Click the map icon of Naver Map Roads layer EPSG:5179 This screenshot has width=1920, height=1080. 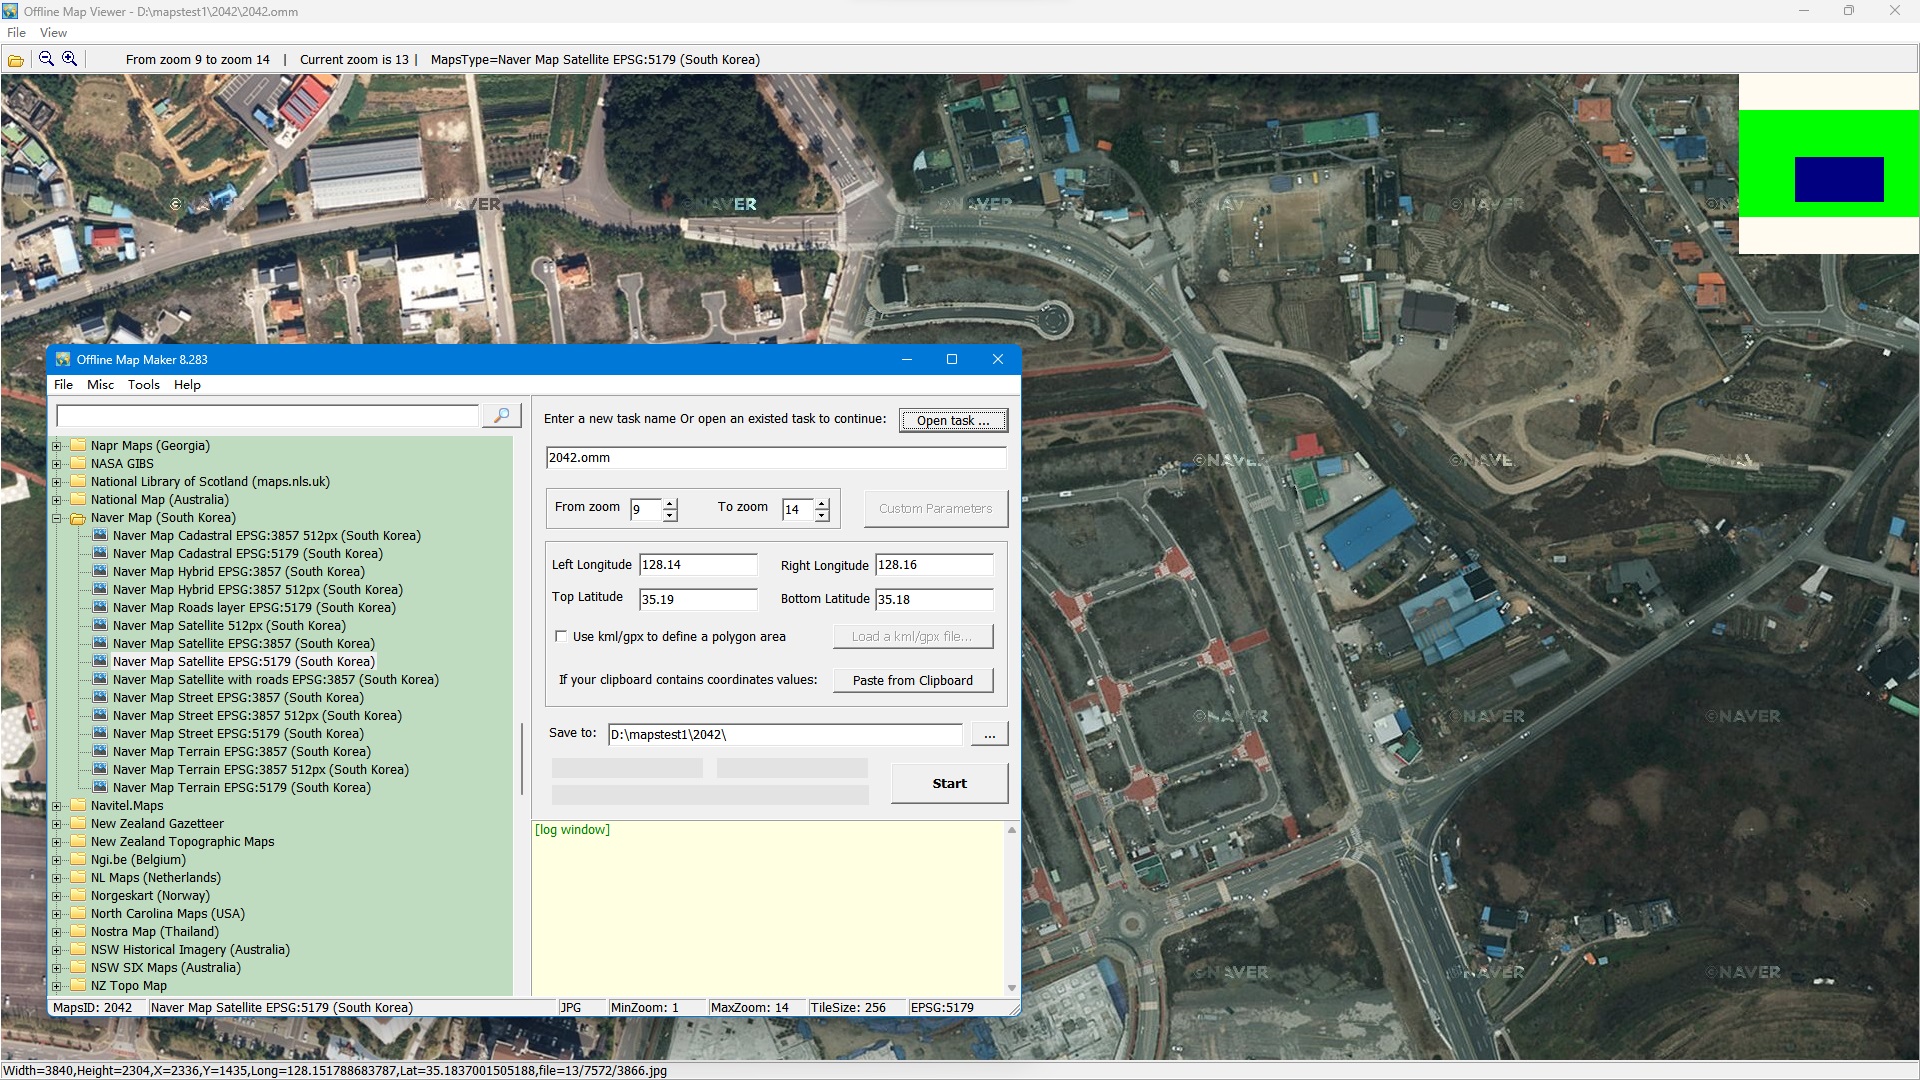[x=100, y=607]
